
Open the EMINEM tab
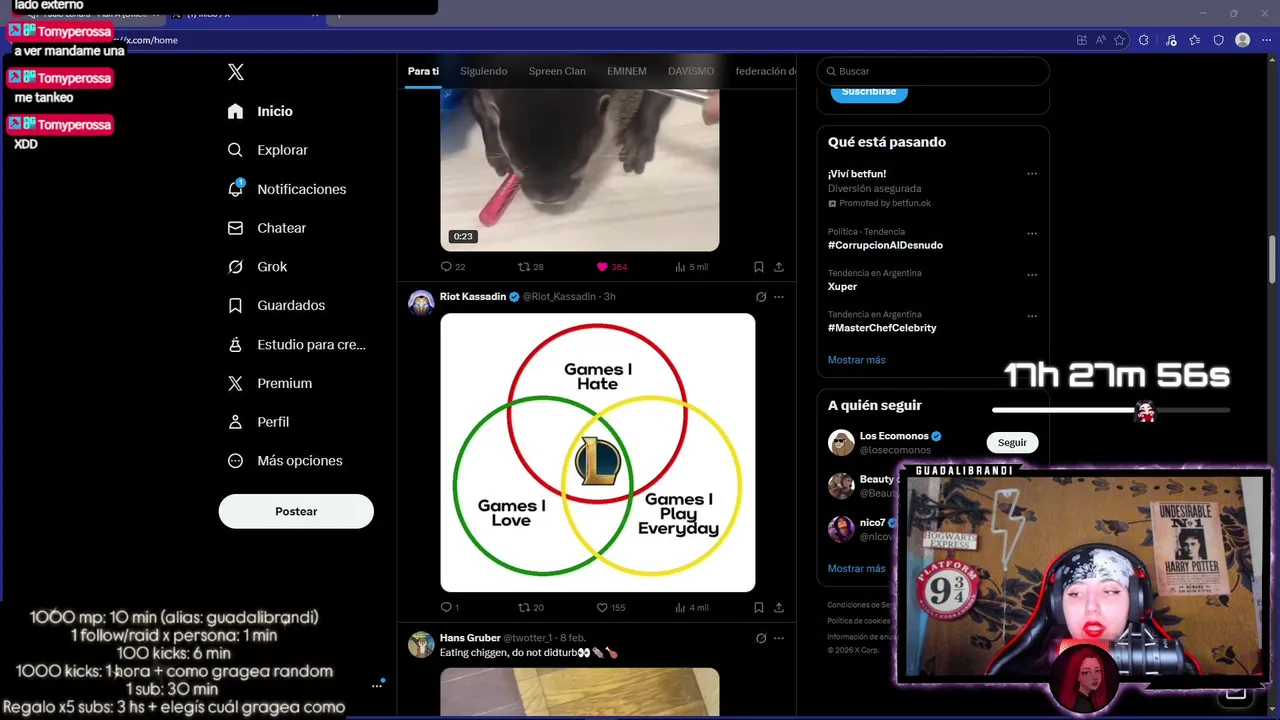[x=627, y=71]
